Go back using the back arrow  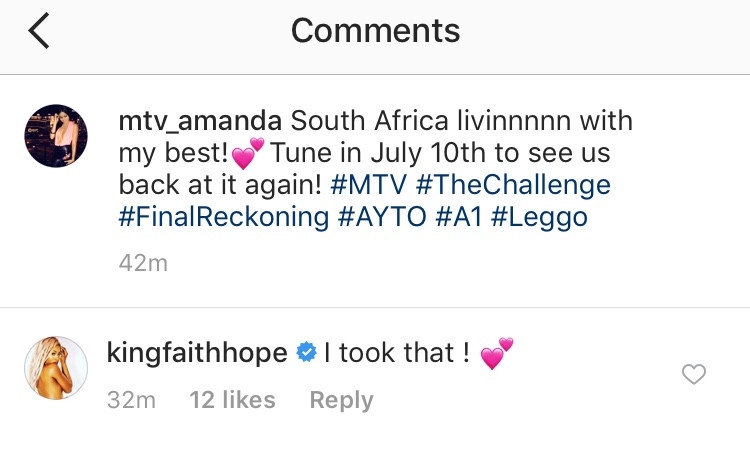(x=39, y=31)
